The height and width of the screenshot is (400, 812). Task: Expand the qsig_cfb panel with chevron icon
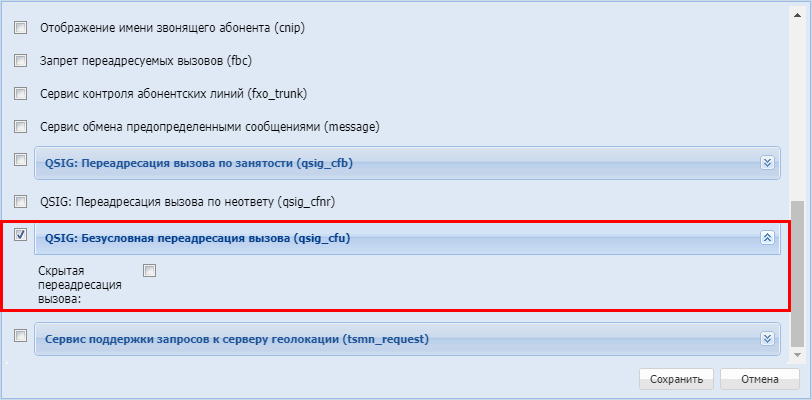tap(767, 162)
